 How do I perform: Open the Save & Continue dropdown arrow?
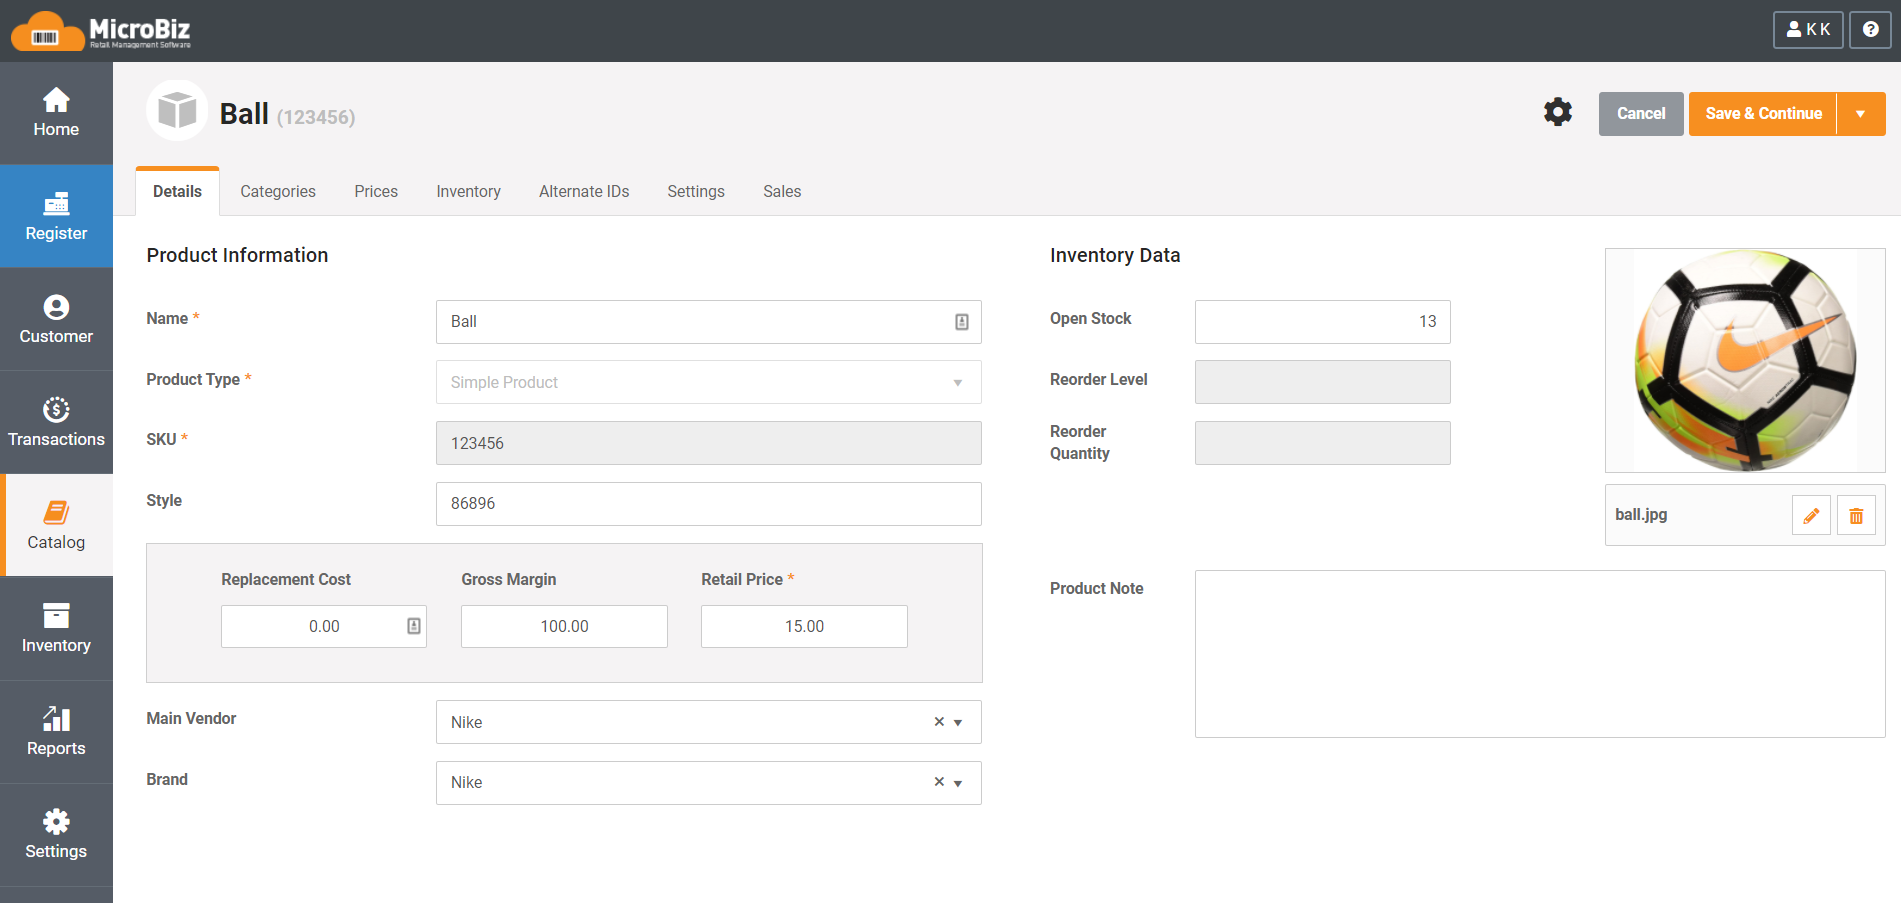point(1860,114)
